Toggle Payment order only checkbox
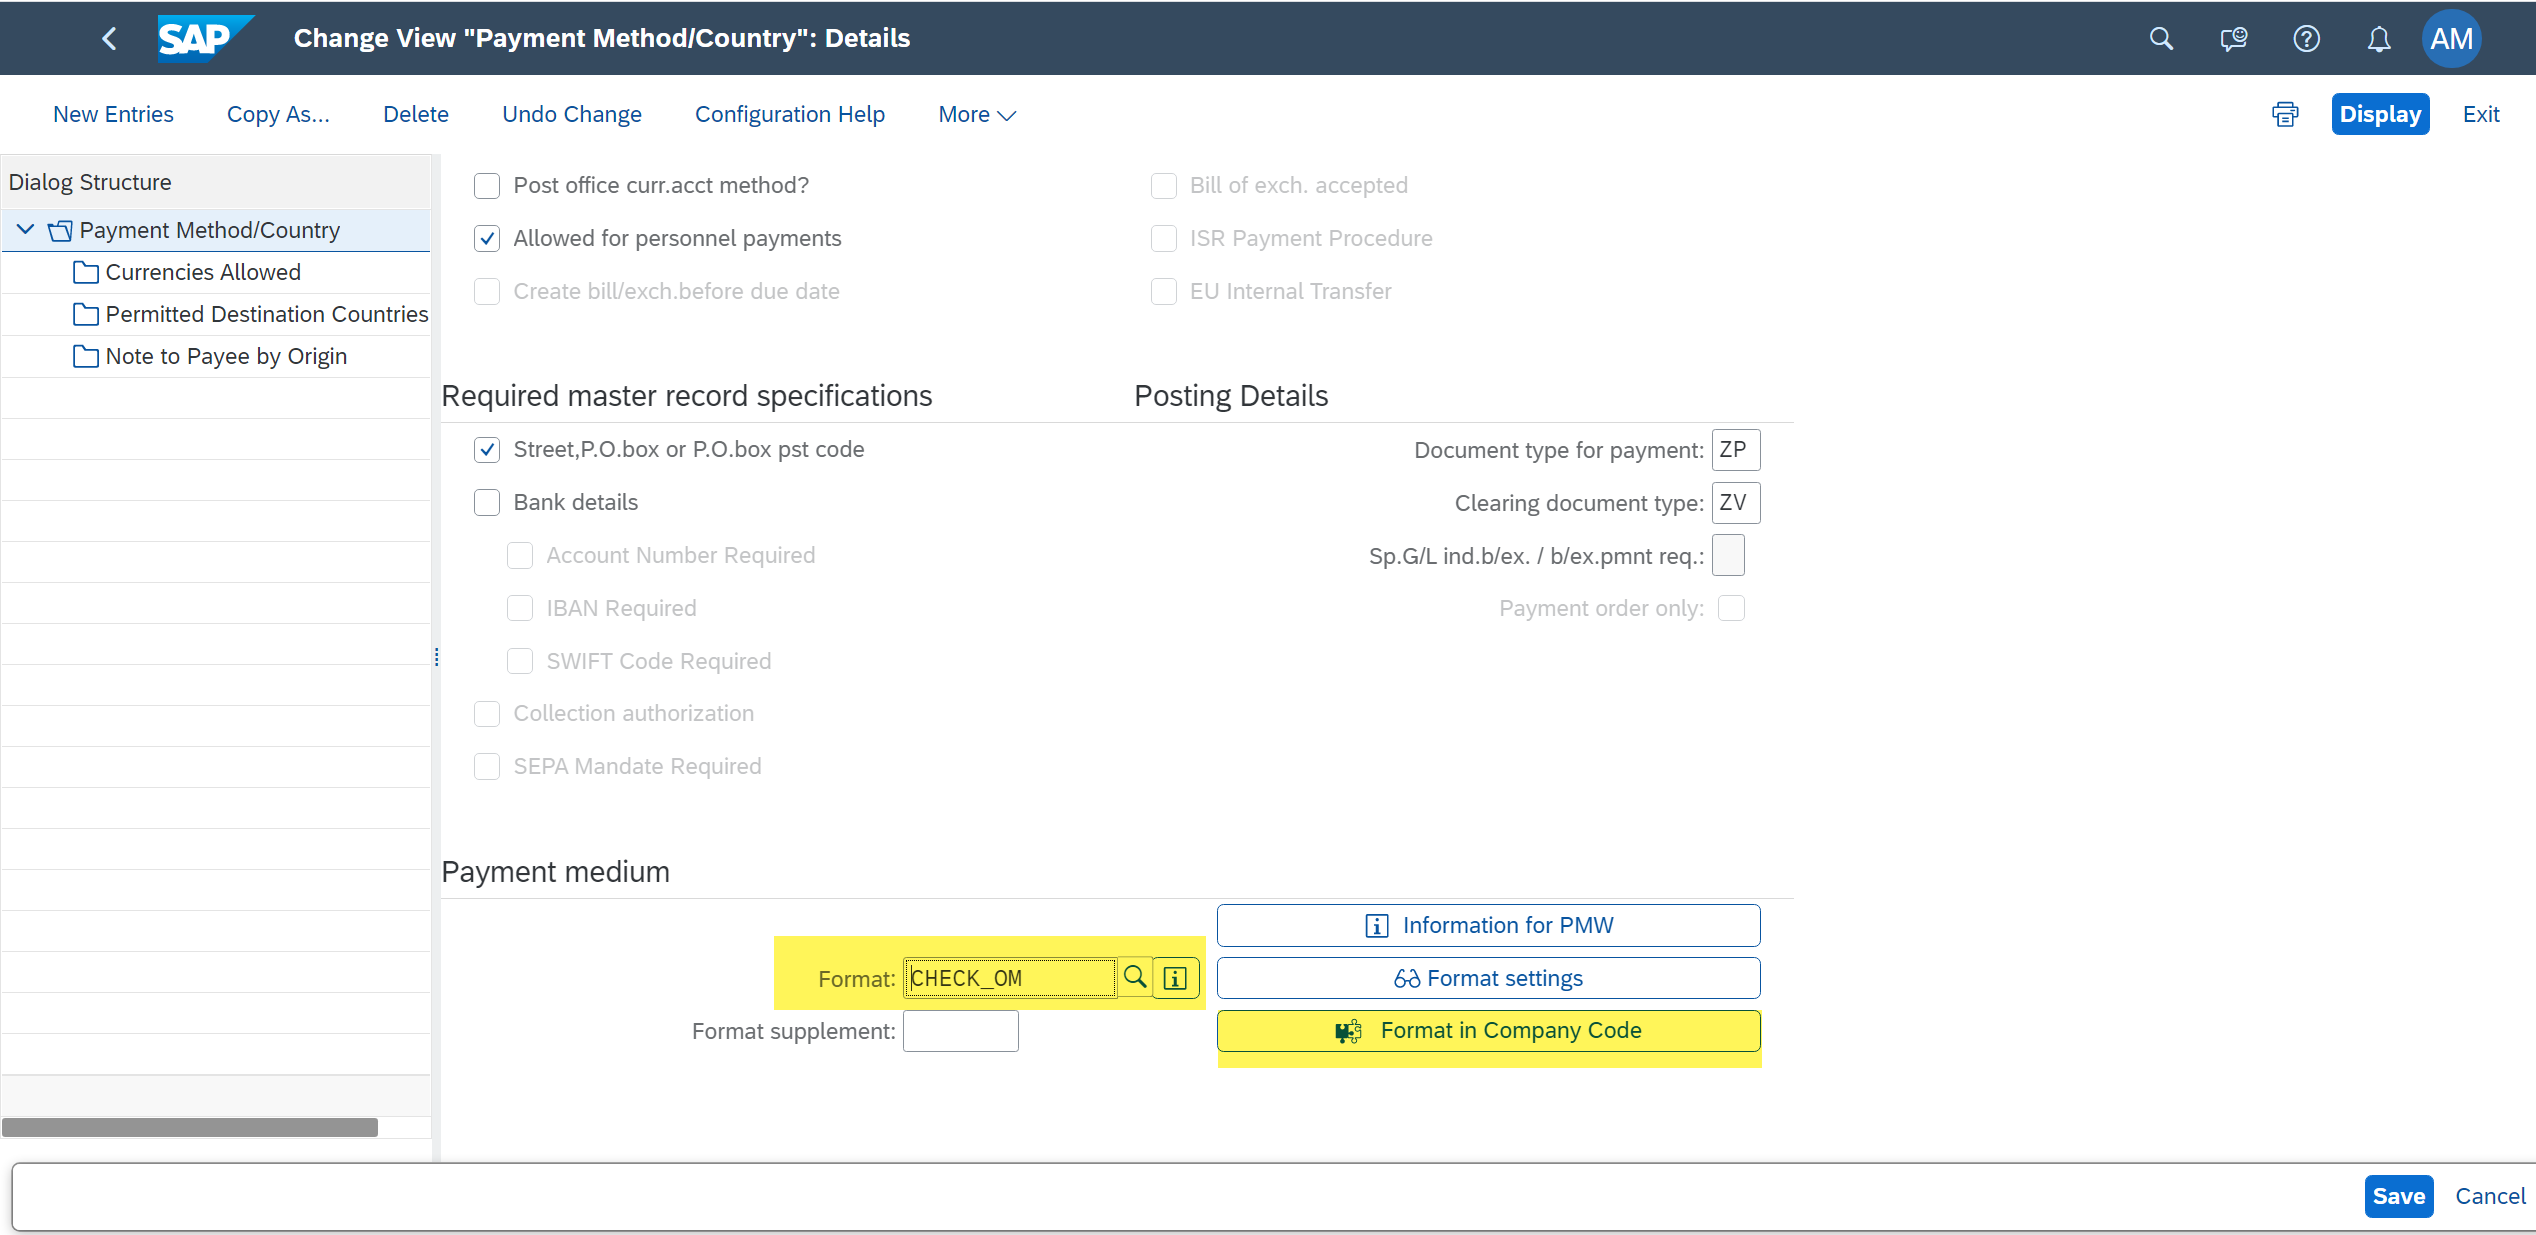The width and height of the screenshot is (2536, 1235). click(x=1731, y=608)
